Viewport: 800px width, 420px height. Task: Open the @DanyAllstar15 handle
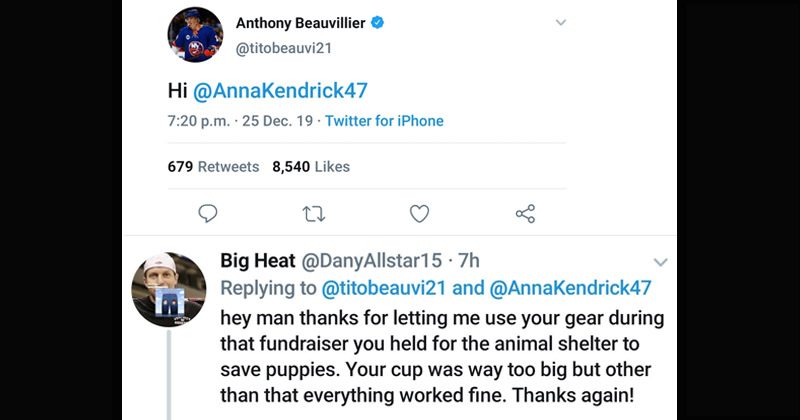(371, 261)
